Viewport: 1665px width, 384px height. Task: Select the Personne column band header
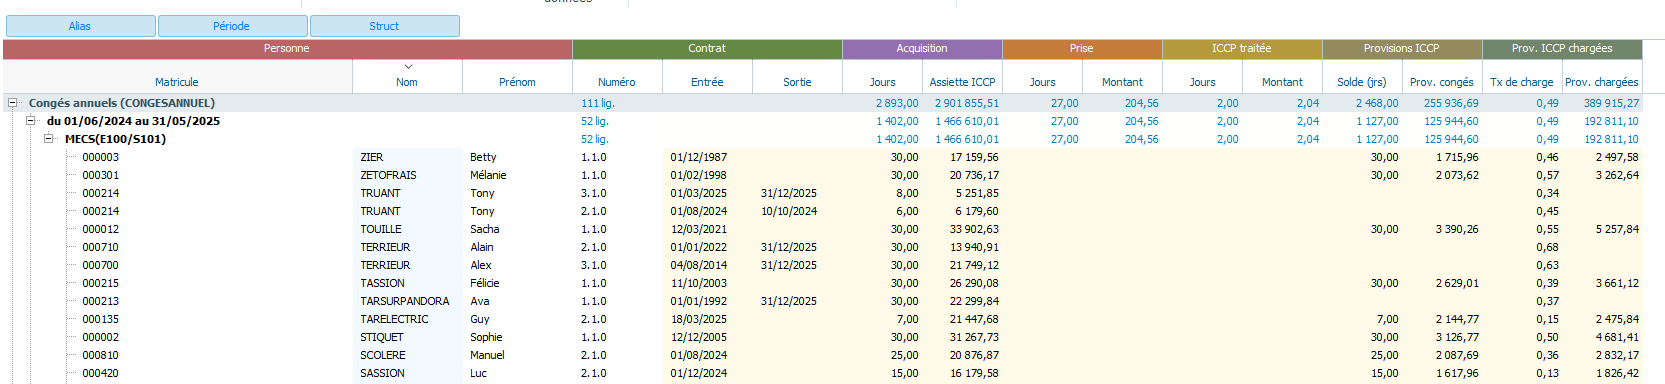287,48
